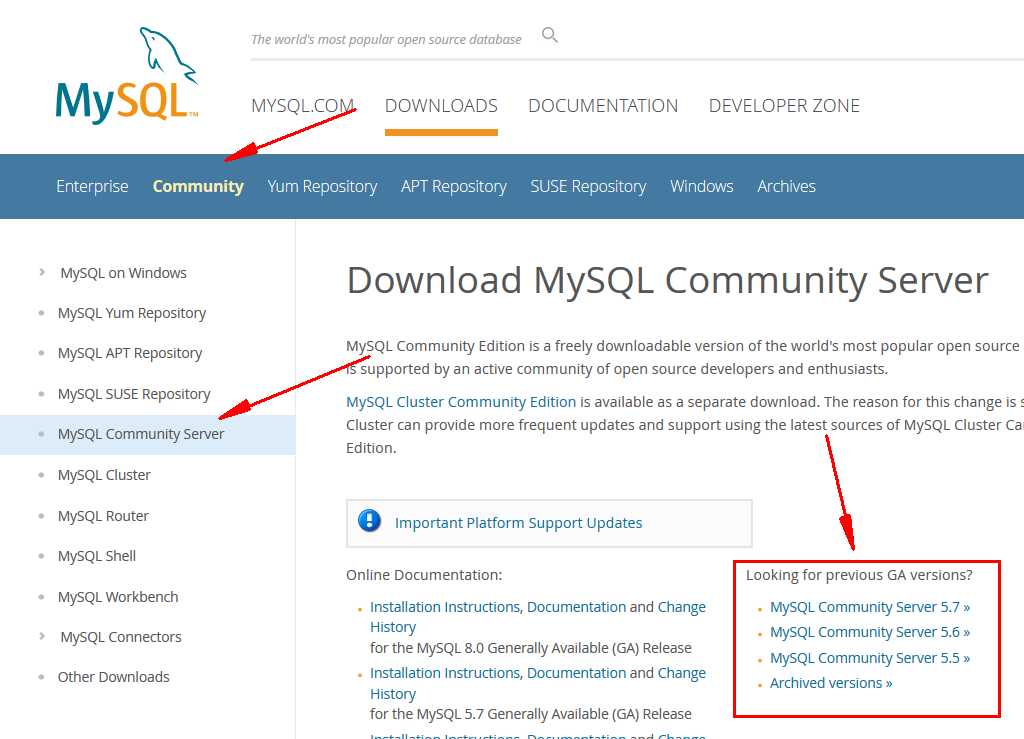The width and height of the screenshot is (1024, 739).
Task: Open Installation Instructions link for 5.7 release
Action: tap(445, 673)
